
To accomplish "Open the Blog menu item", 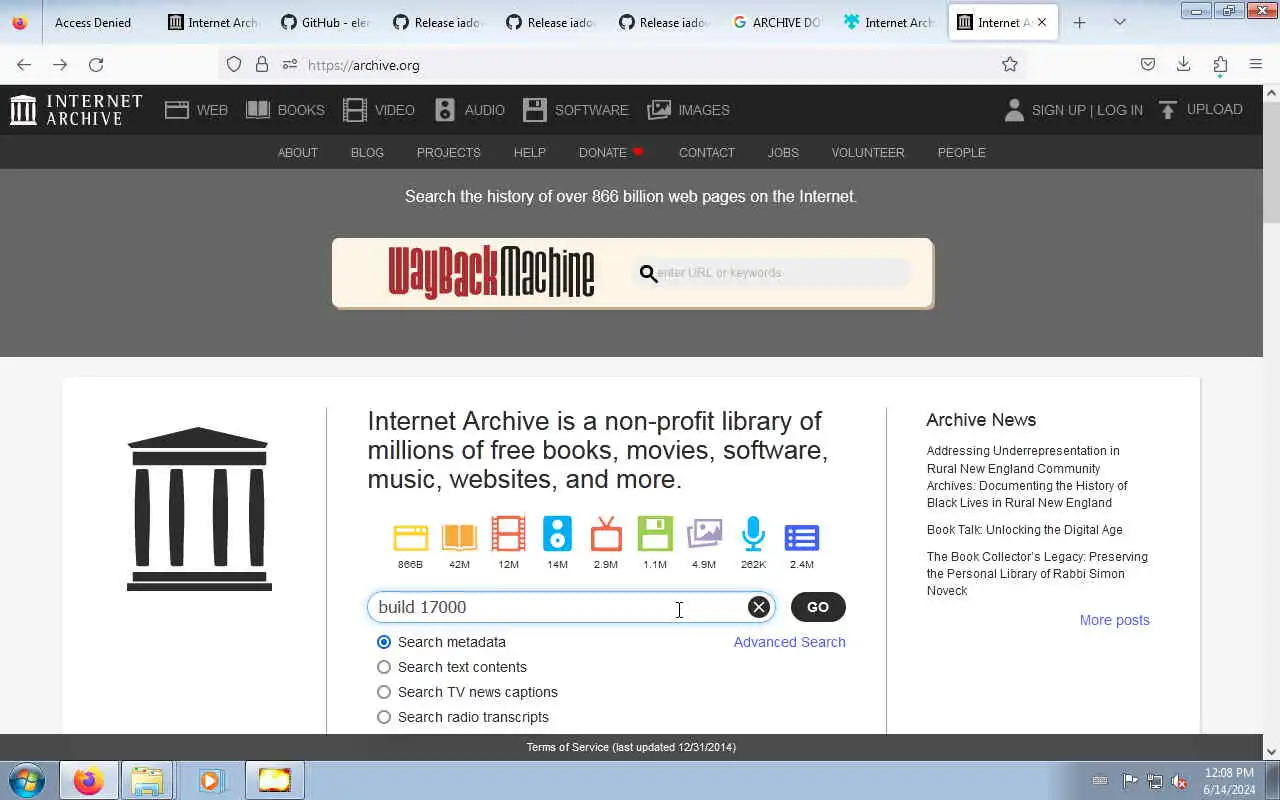I will click(x=367, y=153).
